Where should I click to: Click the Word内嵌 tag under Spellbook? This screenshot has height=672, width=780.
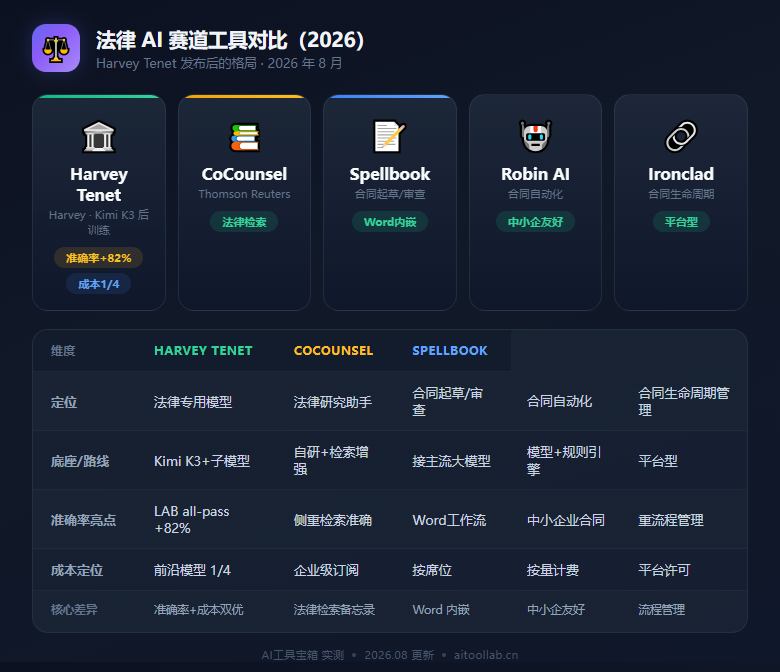(x=390, y=222)
